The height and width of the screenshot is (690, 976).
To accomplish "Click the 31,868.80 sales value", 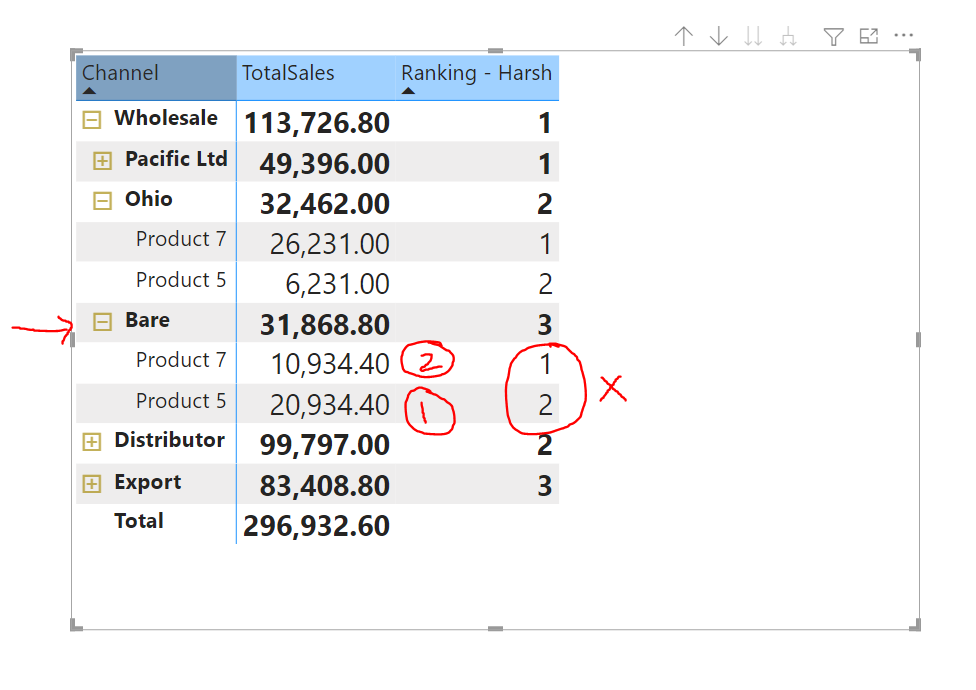I will (x=325, y=325).
